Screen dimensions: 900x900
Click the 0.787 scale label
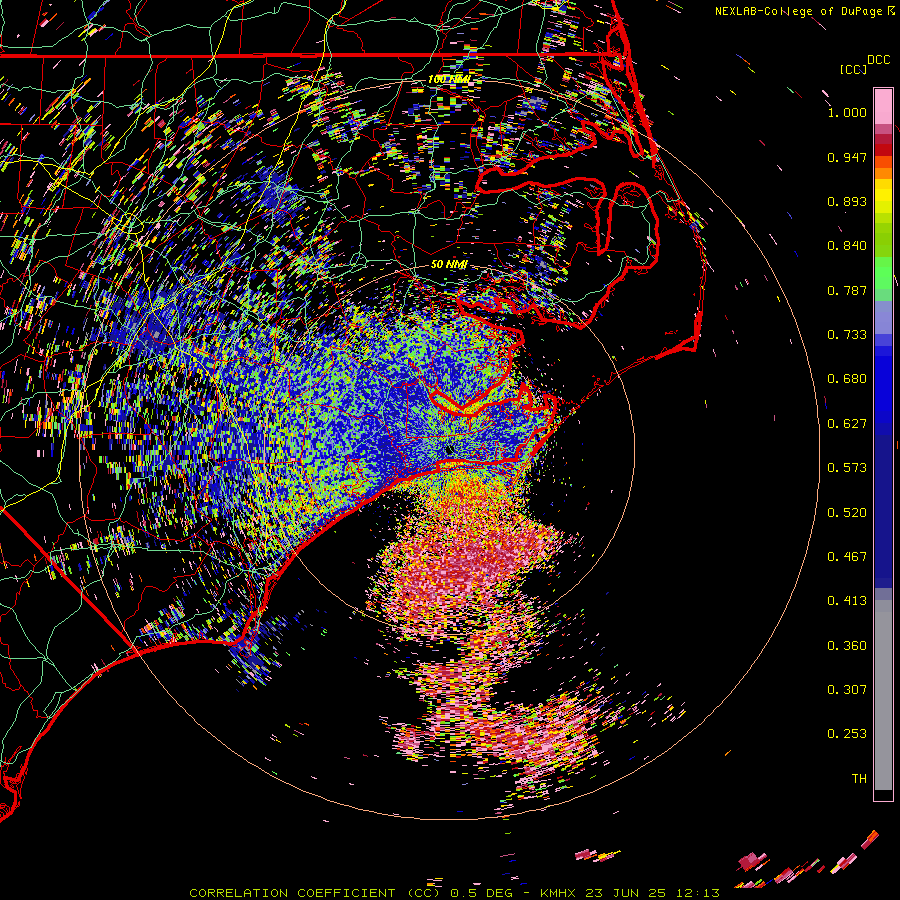[x=847, y=290]
